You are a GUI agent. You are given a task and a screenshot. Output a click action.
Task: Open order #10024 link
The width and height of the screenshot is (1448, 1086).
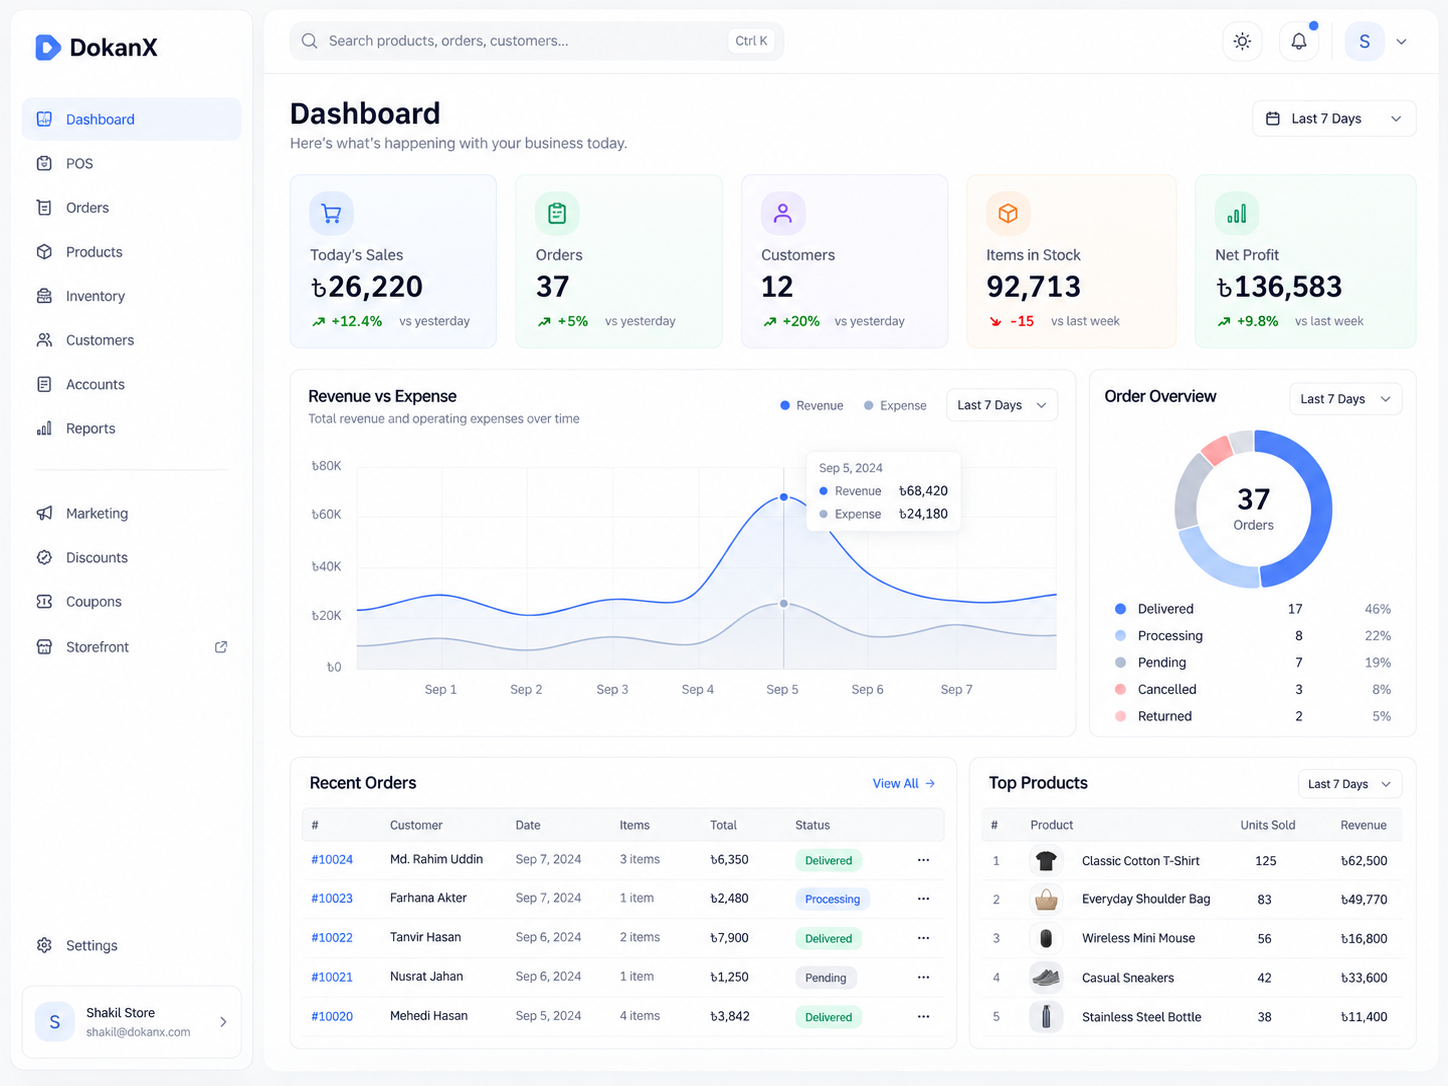click(x=332, y=859)
